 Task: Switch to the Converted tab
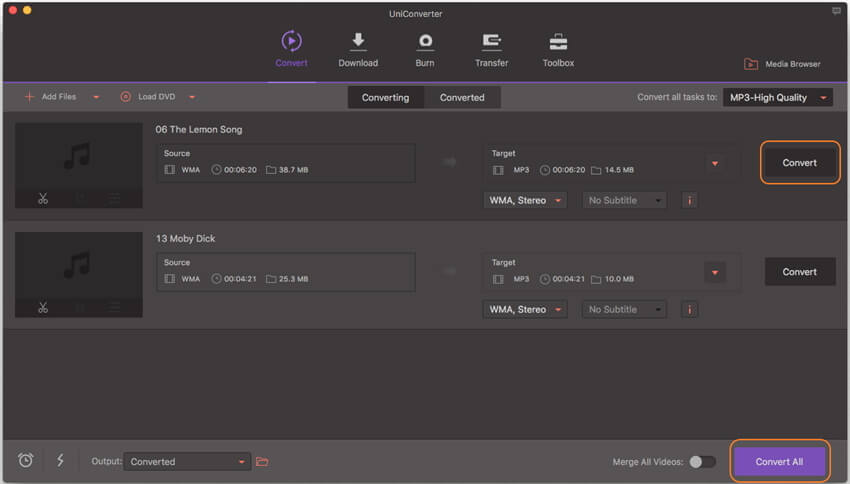coord(462,98)
